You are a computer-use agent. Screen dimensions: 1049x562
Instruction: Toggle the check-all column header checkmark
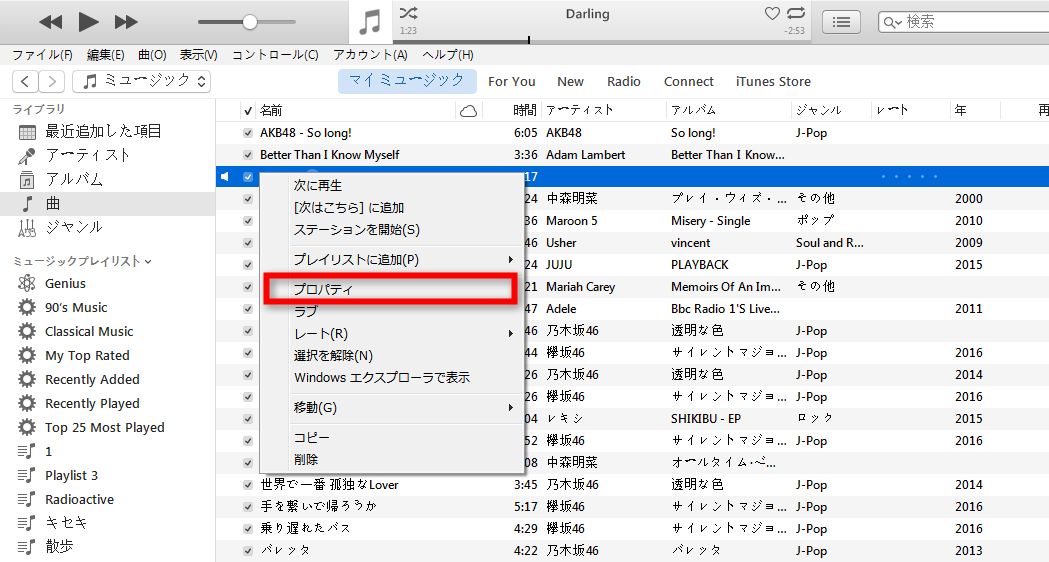tap(248, 110)
